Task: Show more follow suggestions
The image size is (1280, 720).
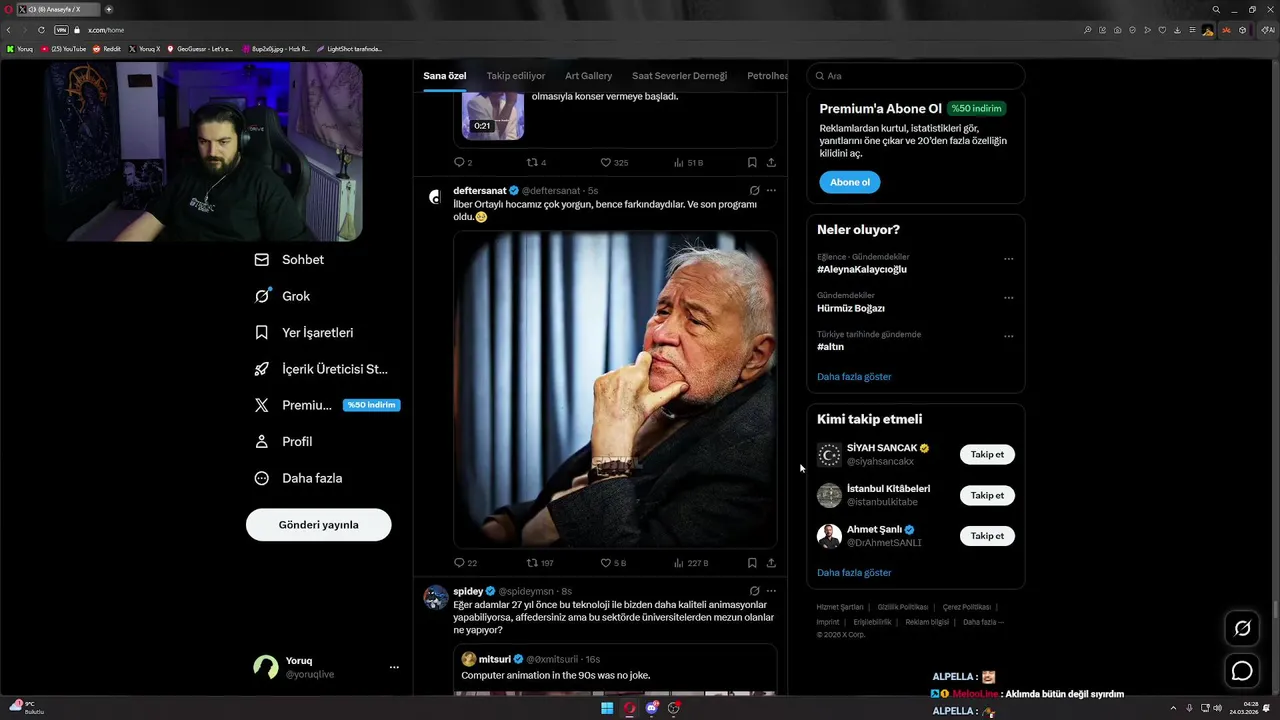Action: [854, 573]
